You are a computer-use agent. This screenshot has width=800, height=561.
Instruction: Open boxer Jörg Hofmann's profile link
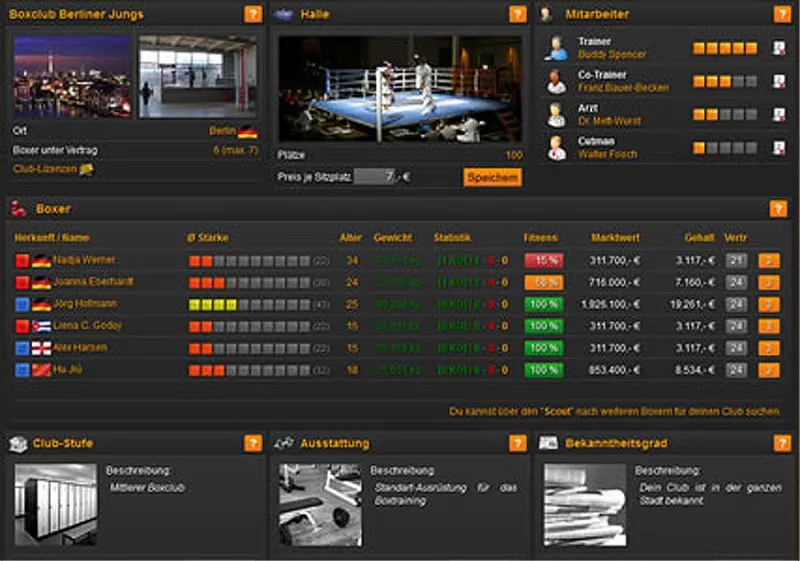[x=85, y=303]
